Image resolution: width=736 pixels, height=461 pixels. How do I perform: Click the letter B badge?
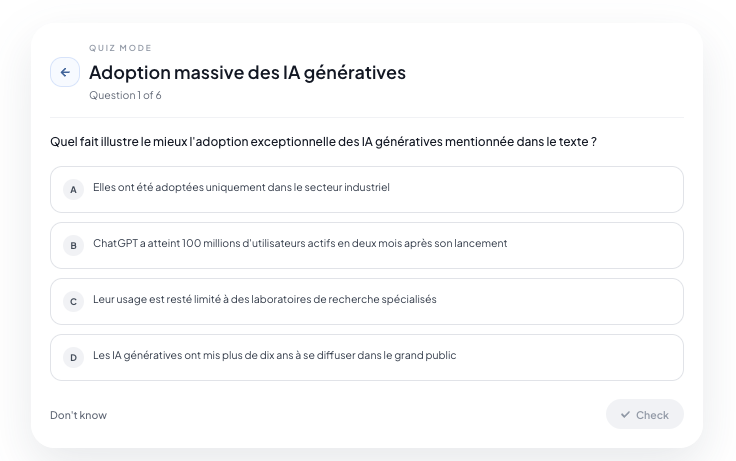(x=73, y=246)
